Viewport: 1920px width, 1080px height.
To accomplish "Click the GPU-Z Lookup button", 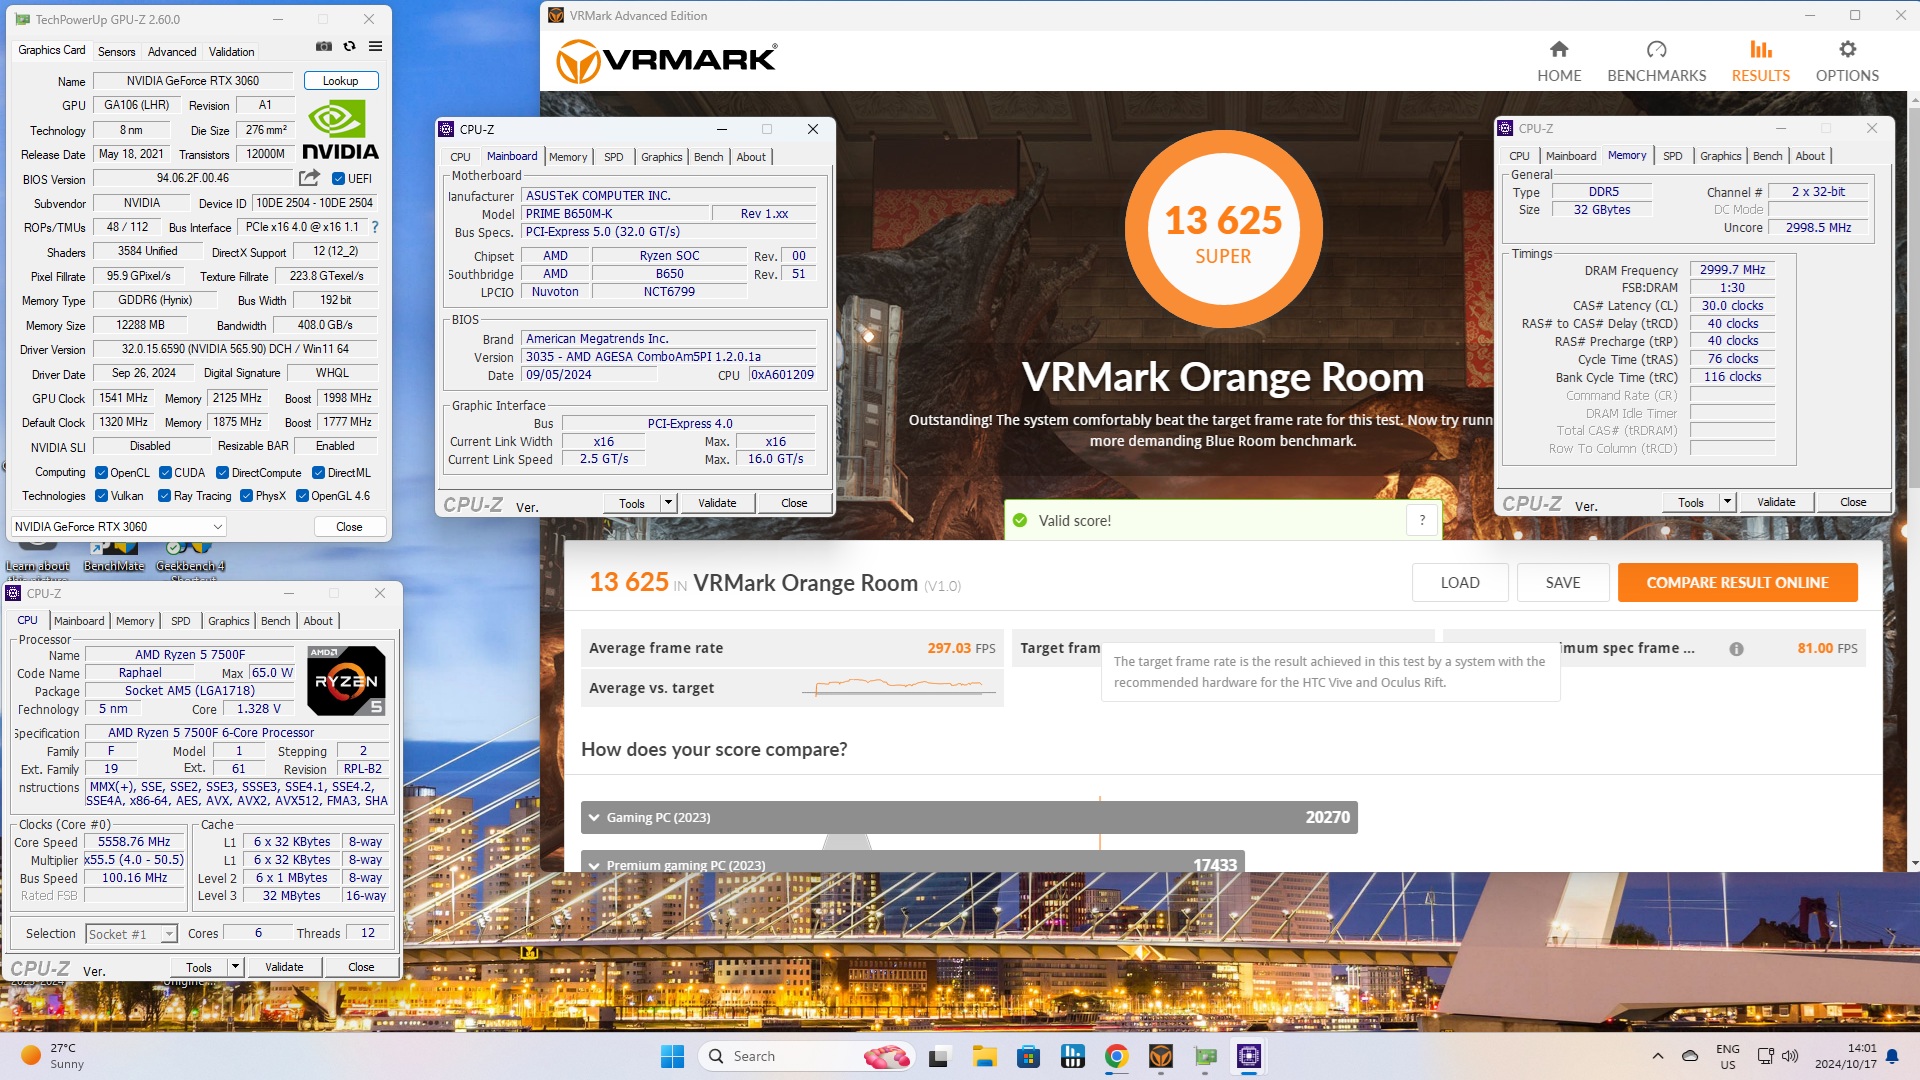I will 340,81.
